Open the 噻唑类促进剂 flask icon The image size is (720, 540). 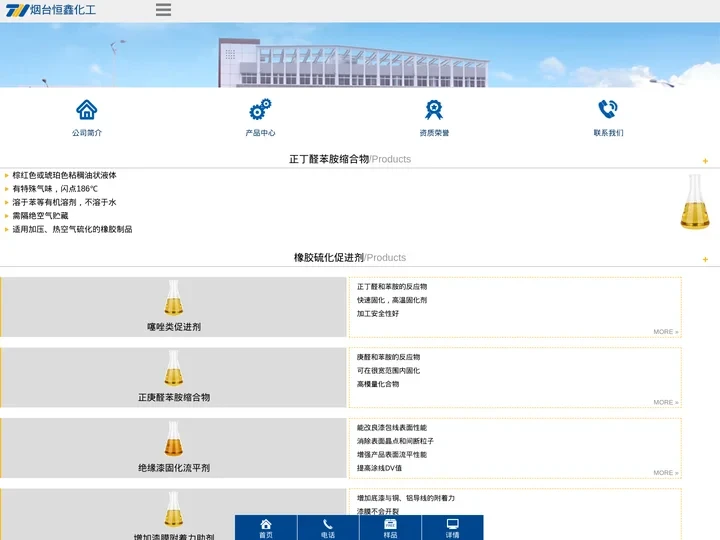[x=174, y=298]
